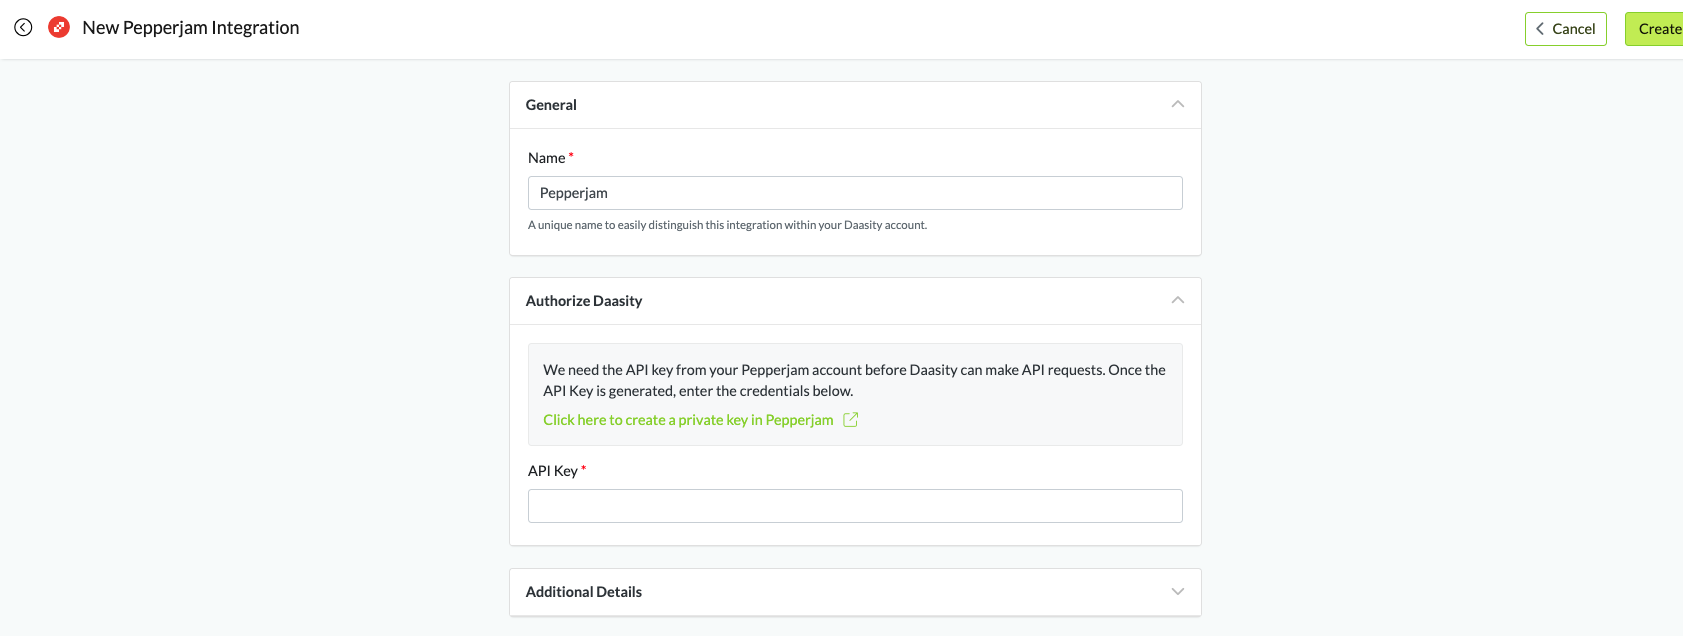The height and width of the screenshot is (636, 1683).
Task: Open the external link icon beside Pepperjam link
Action: click(x=850, y=420)
